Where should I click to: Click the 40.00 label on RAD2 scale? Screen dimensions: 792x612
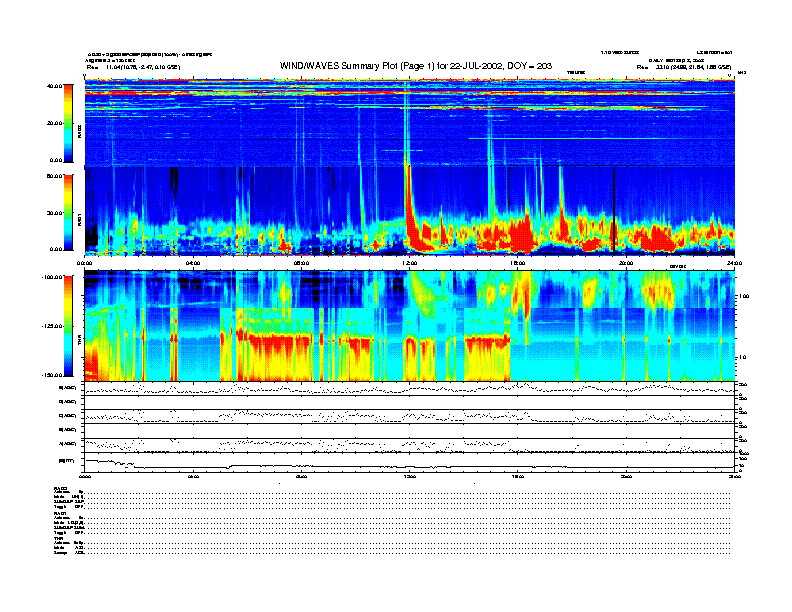(x=54, y=86)
